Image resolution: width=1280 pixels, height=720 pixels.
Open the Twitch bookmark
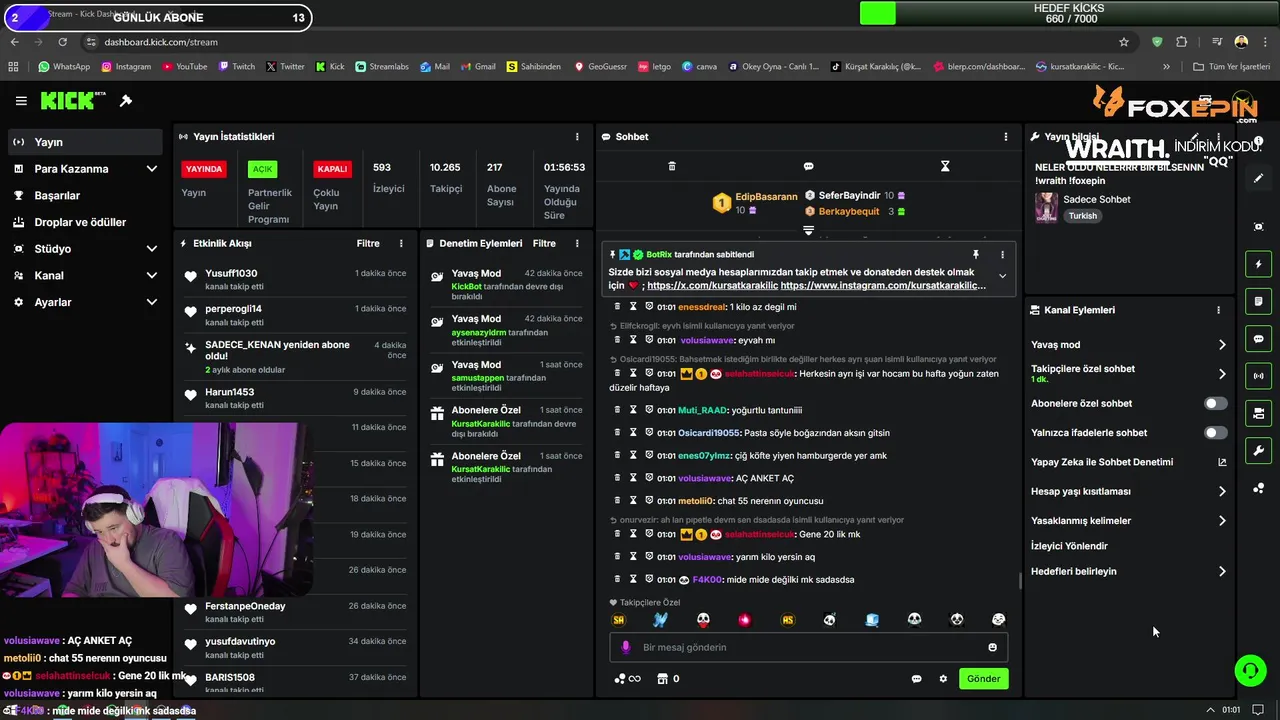[236, 67]
